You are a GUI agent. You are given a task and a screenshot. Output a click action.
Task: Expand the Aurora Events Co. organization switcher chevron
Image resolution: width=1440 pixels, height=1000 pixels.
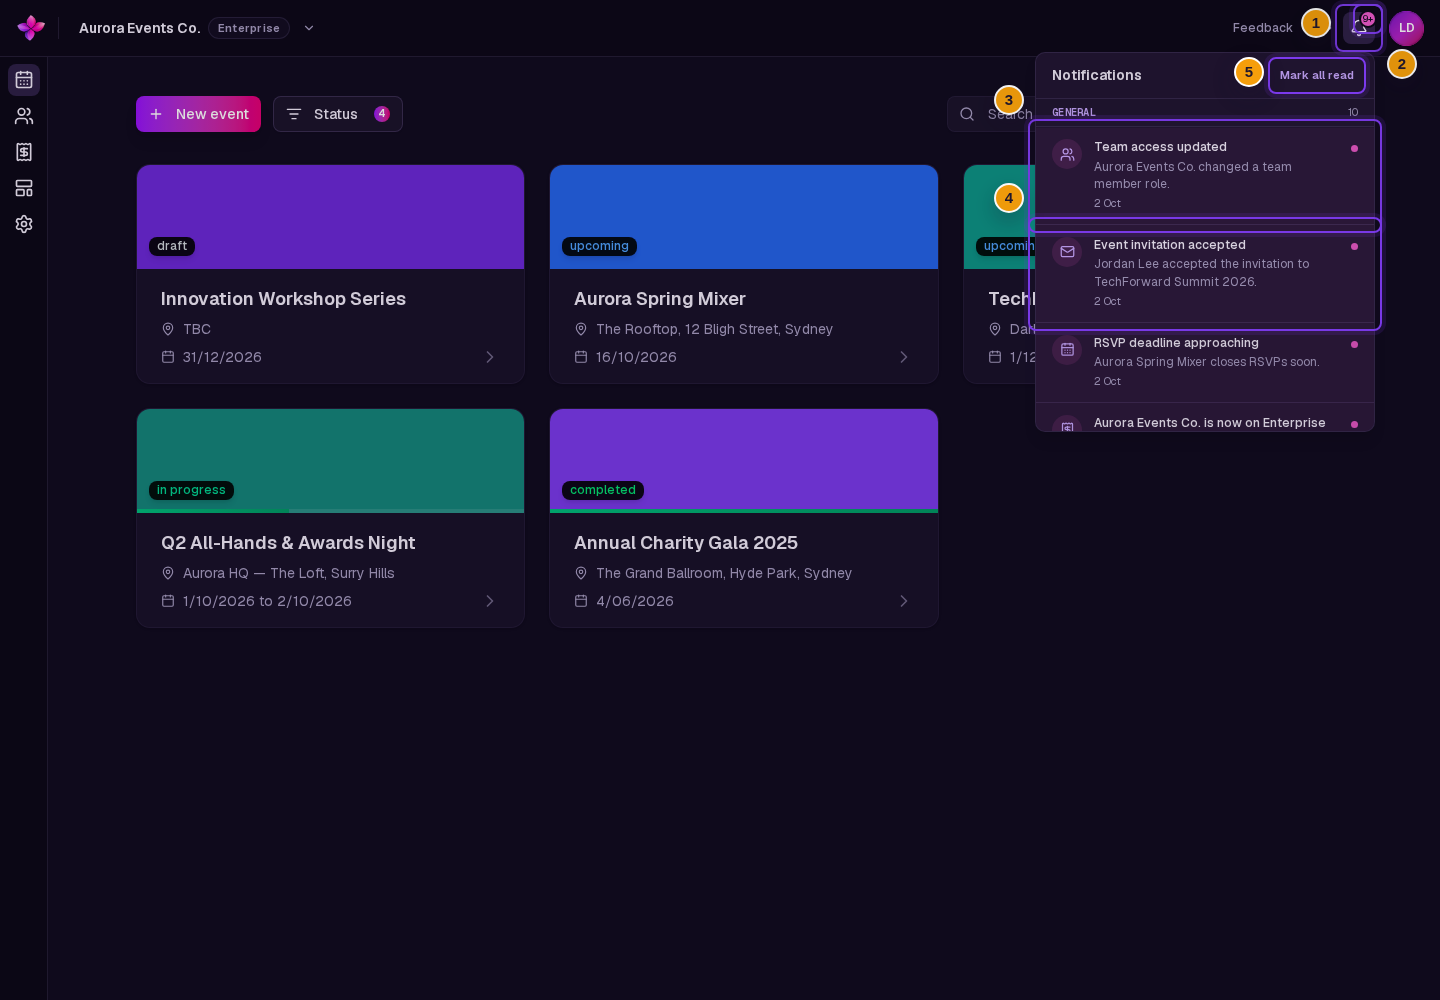coord(309,28)
